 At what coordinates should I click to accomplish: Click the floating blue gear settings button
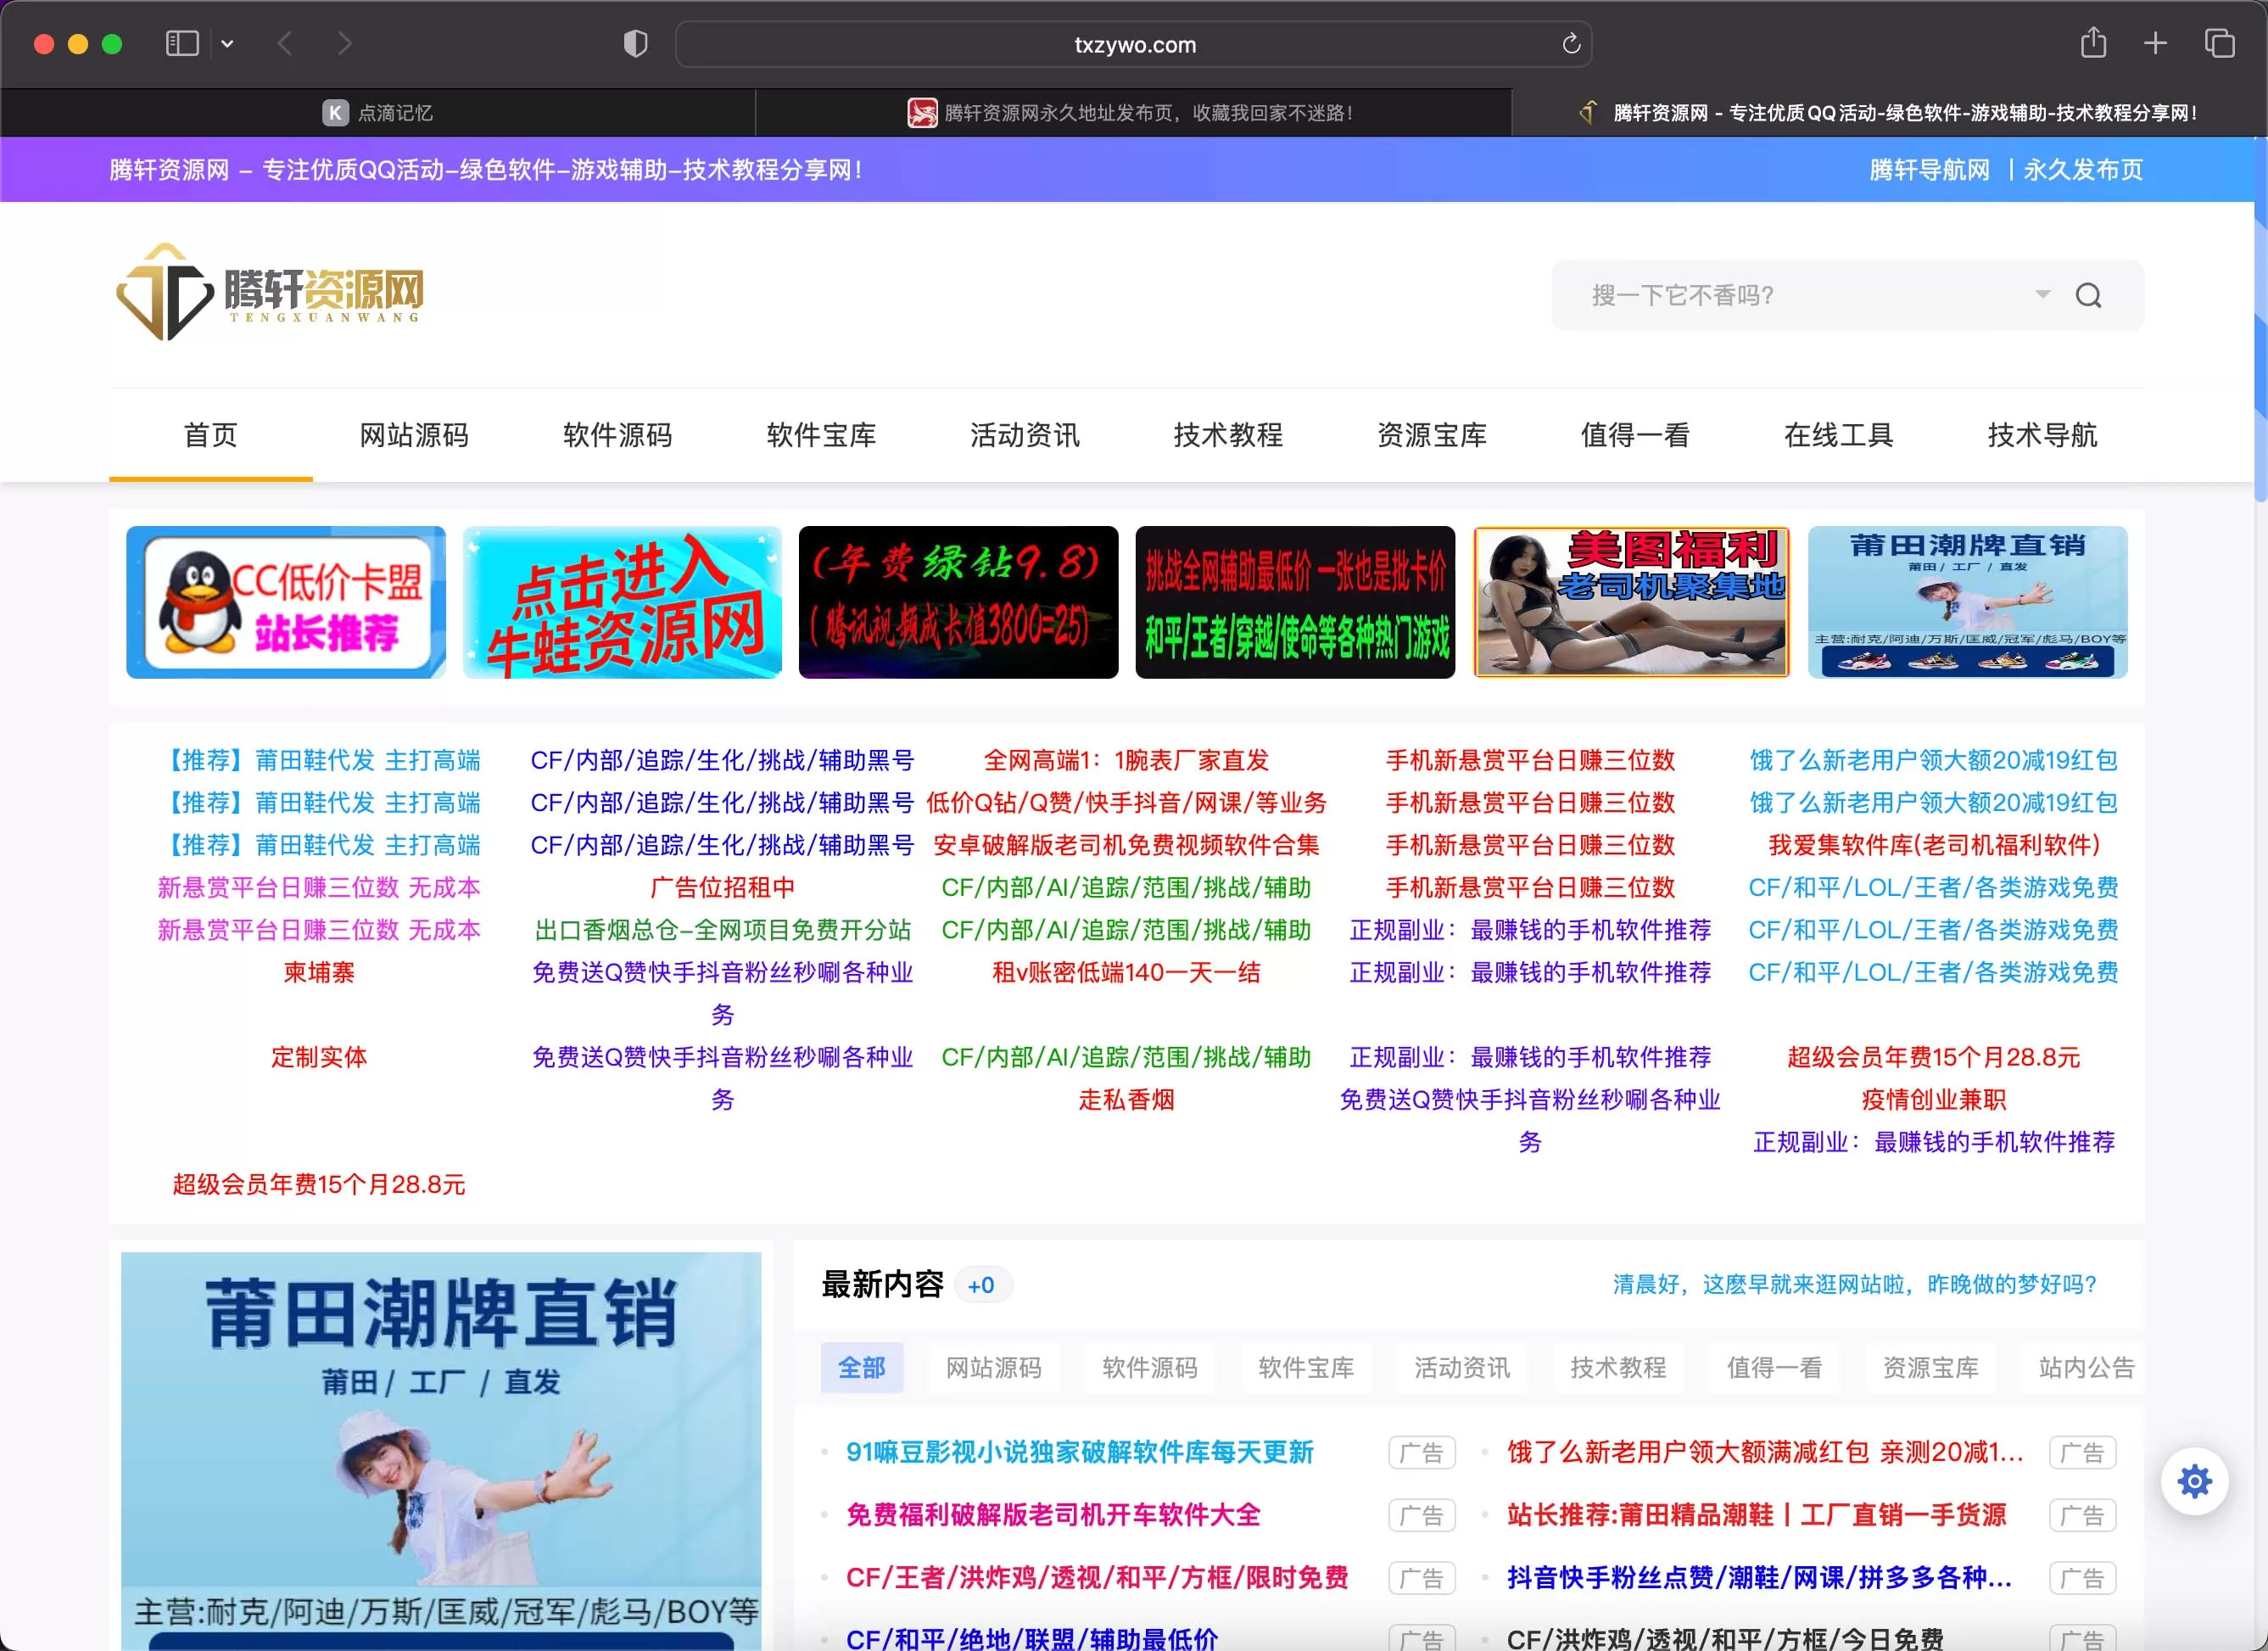coord(2194,1481)
